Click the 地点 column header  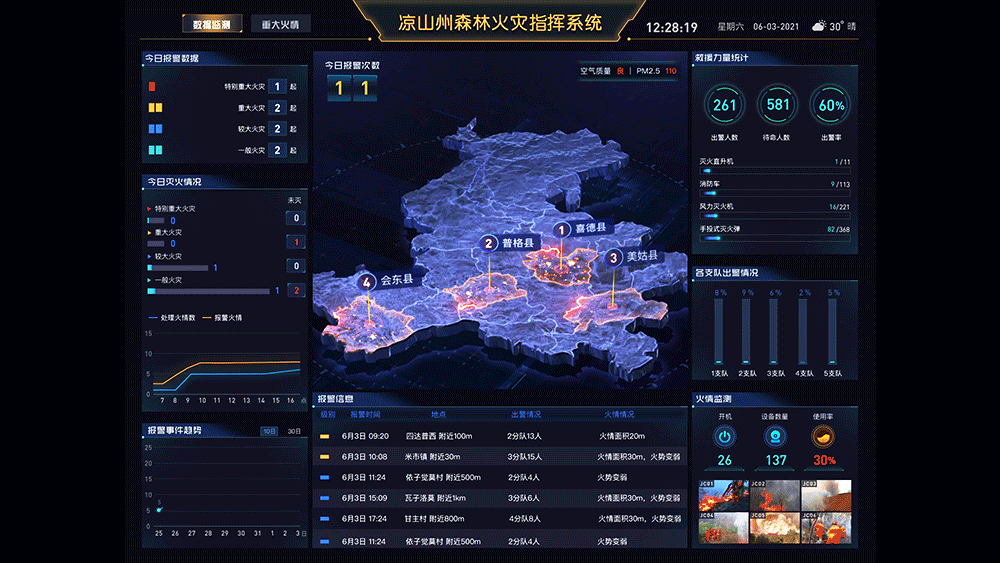pos(438,414)
